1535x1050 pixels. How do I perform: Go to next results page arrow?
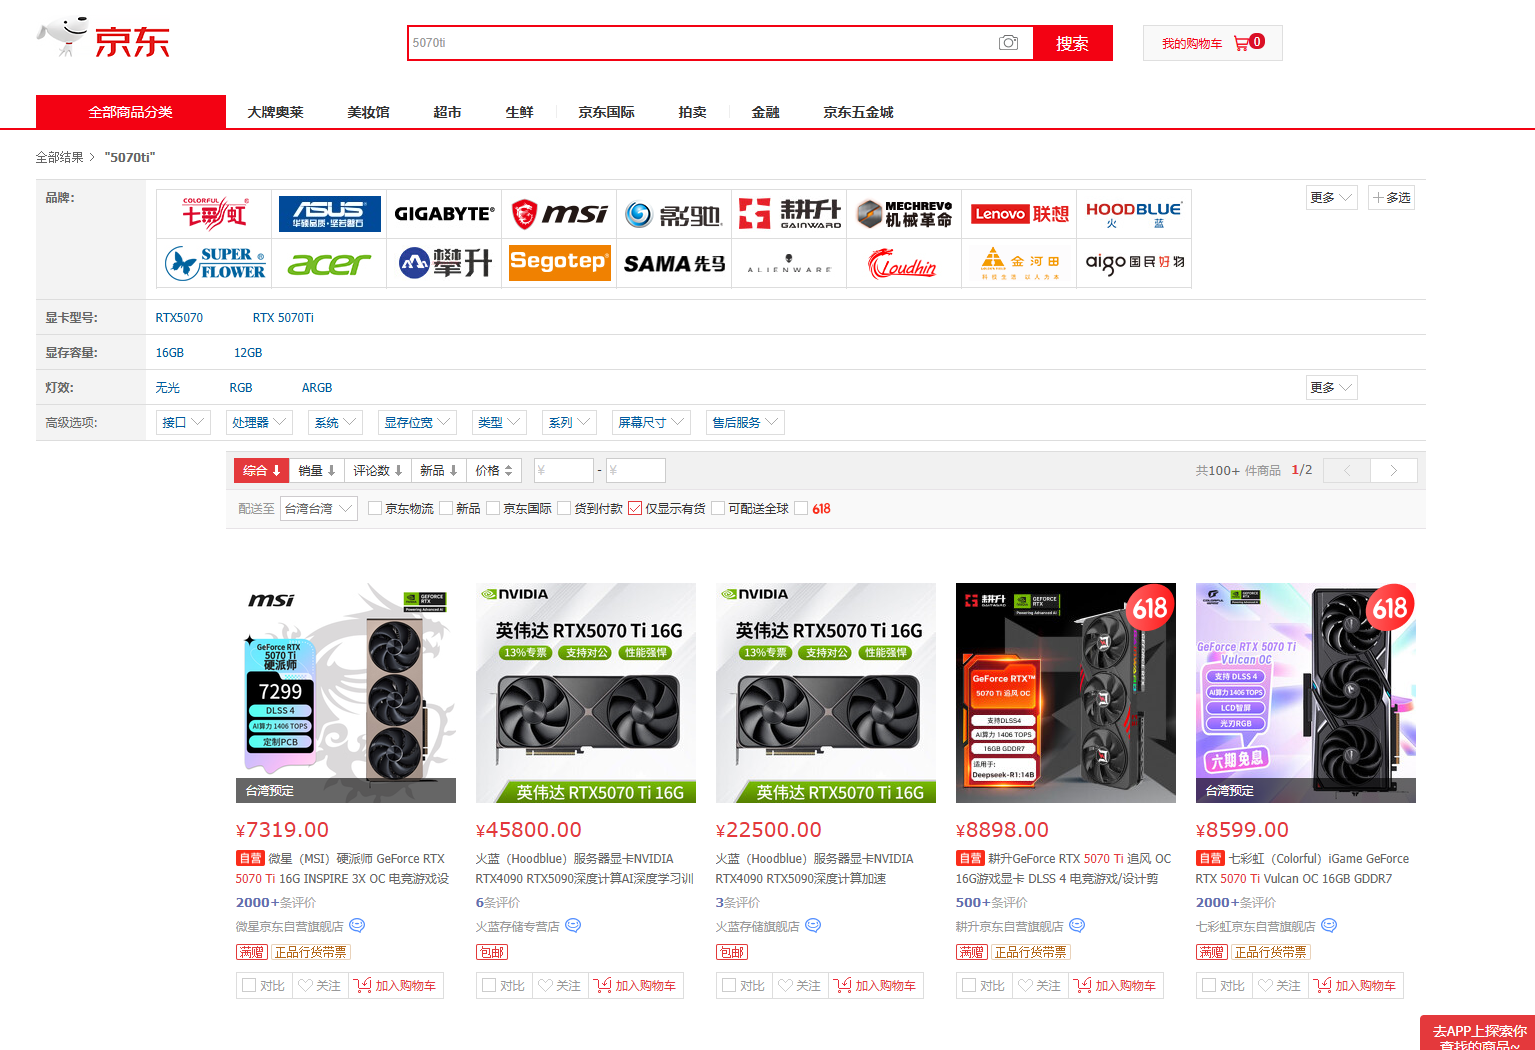(x=1394, y=470)
